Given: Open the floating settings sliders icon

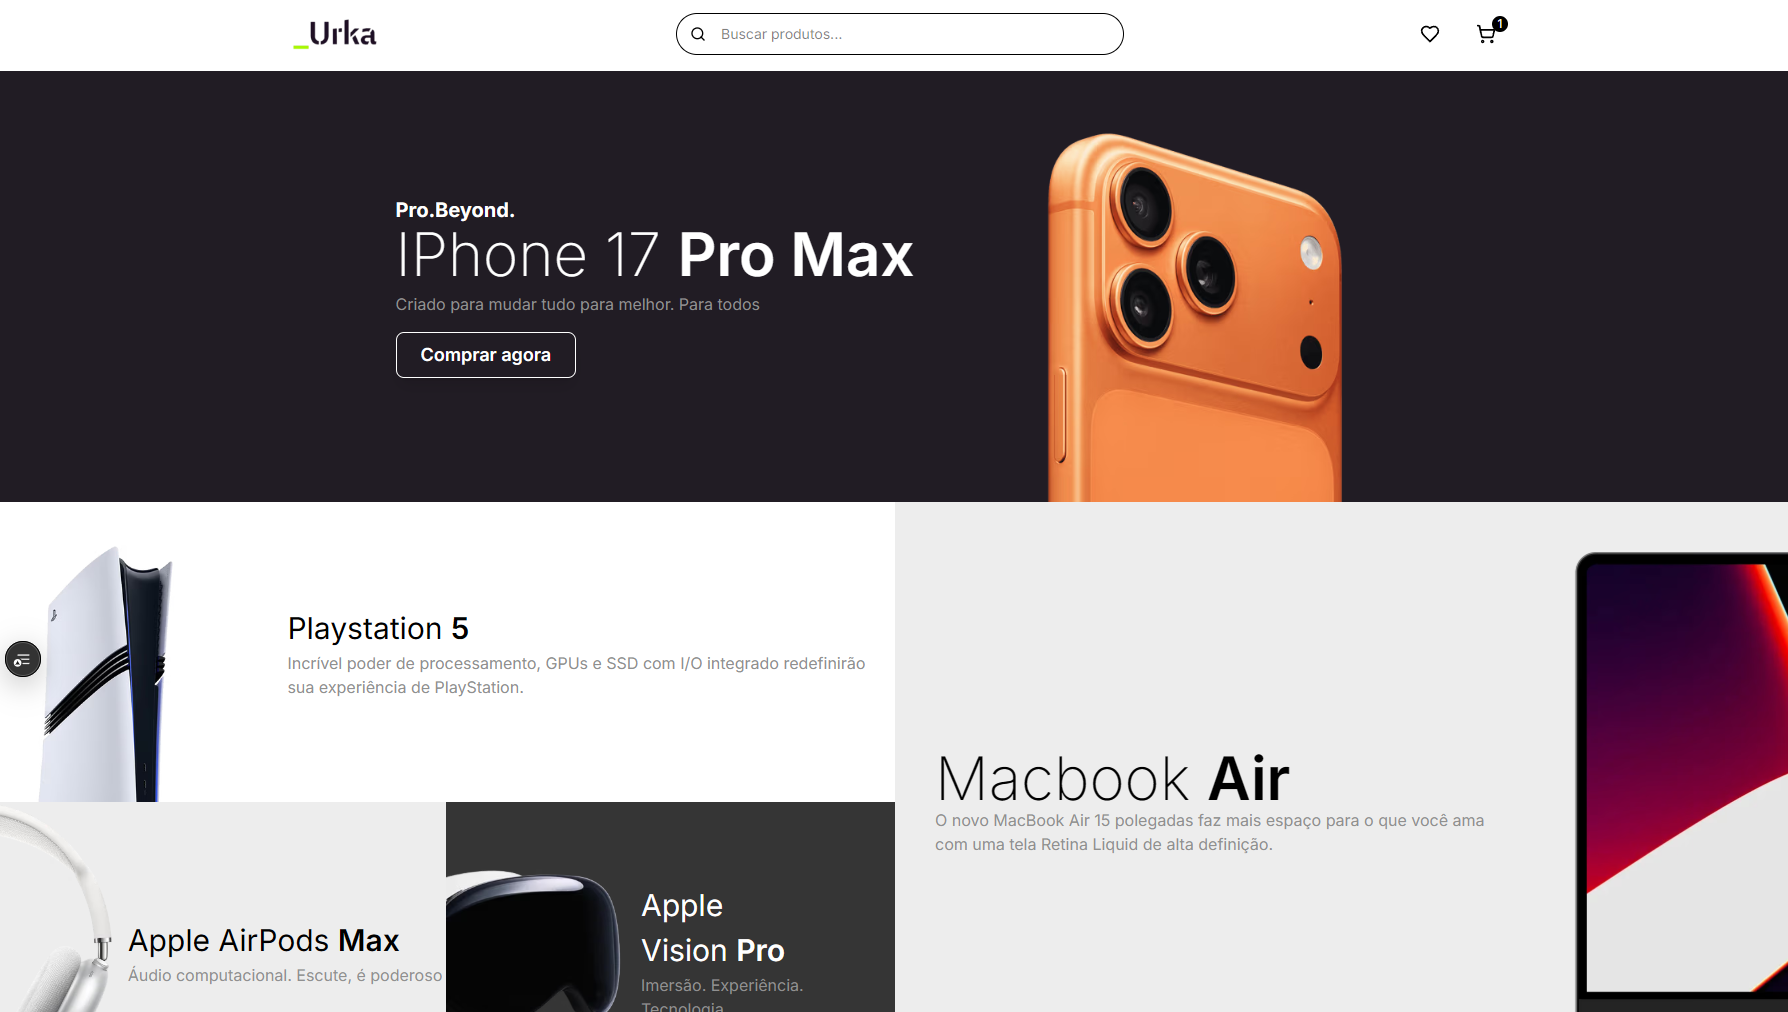Looking at the screenshot, I should click(22, 659).
